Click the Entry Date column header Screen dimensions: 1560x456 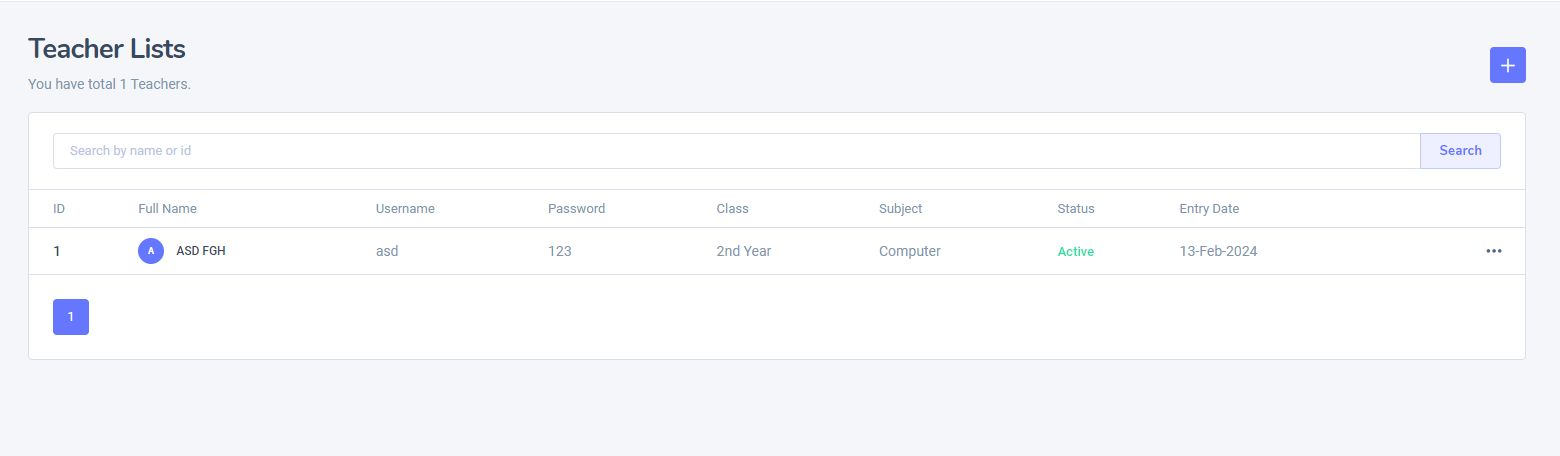coord(1209,209)
